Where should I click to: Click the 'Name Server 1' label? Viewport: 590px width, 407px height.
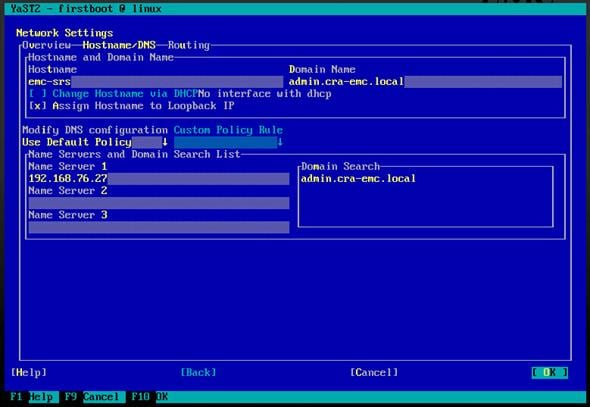tap(68, 166)
